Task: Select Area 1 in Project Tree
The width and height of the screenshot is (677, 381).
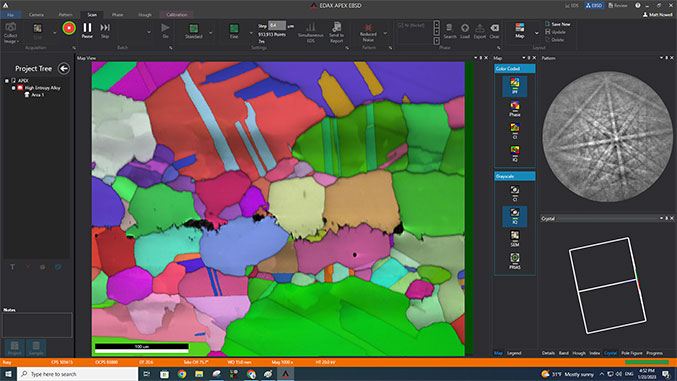Action: [x=35, y=95]
